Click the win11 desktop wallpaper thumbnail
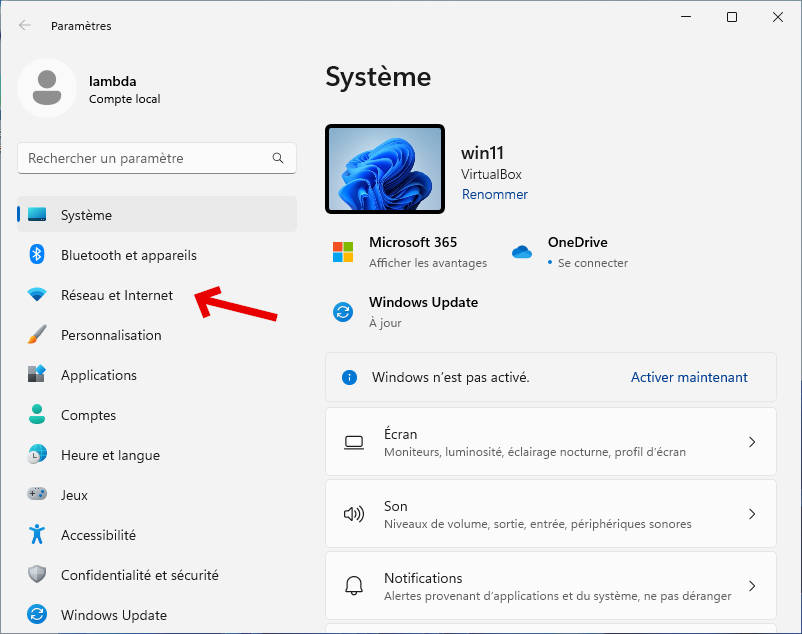Viewport: 802px width, 634px height. pyautogui.click(x=385, y=169)
